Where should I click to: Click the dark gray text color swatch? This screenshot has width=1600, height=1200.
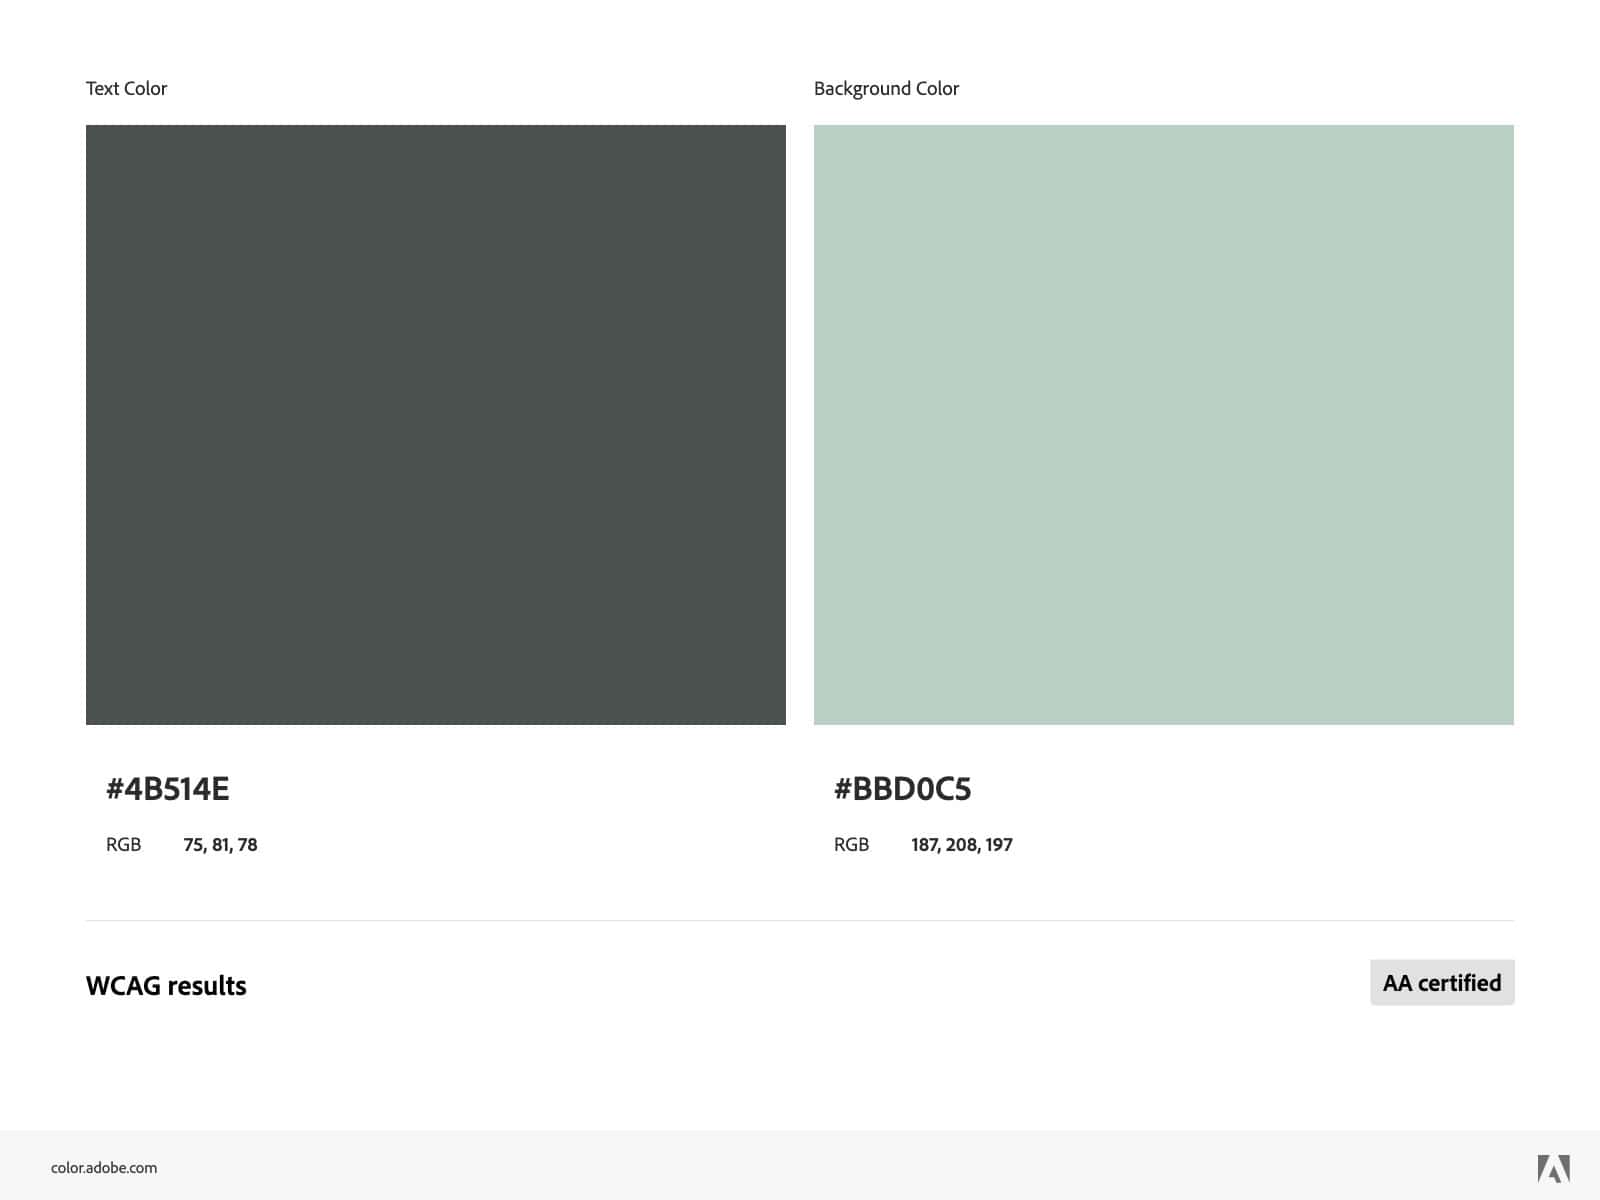pyautogui.click(x=436, y=425)
